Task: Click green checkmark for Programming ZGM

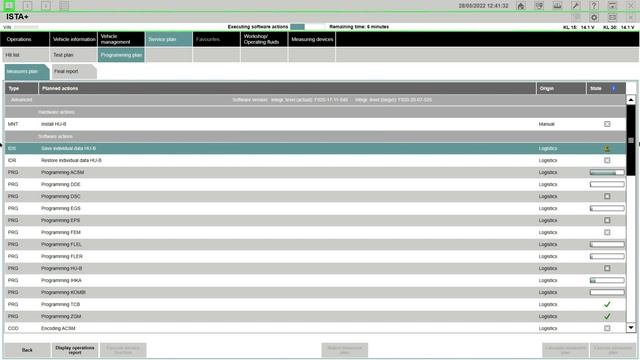Action: coord(607,316)
